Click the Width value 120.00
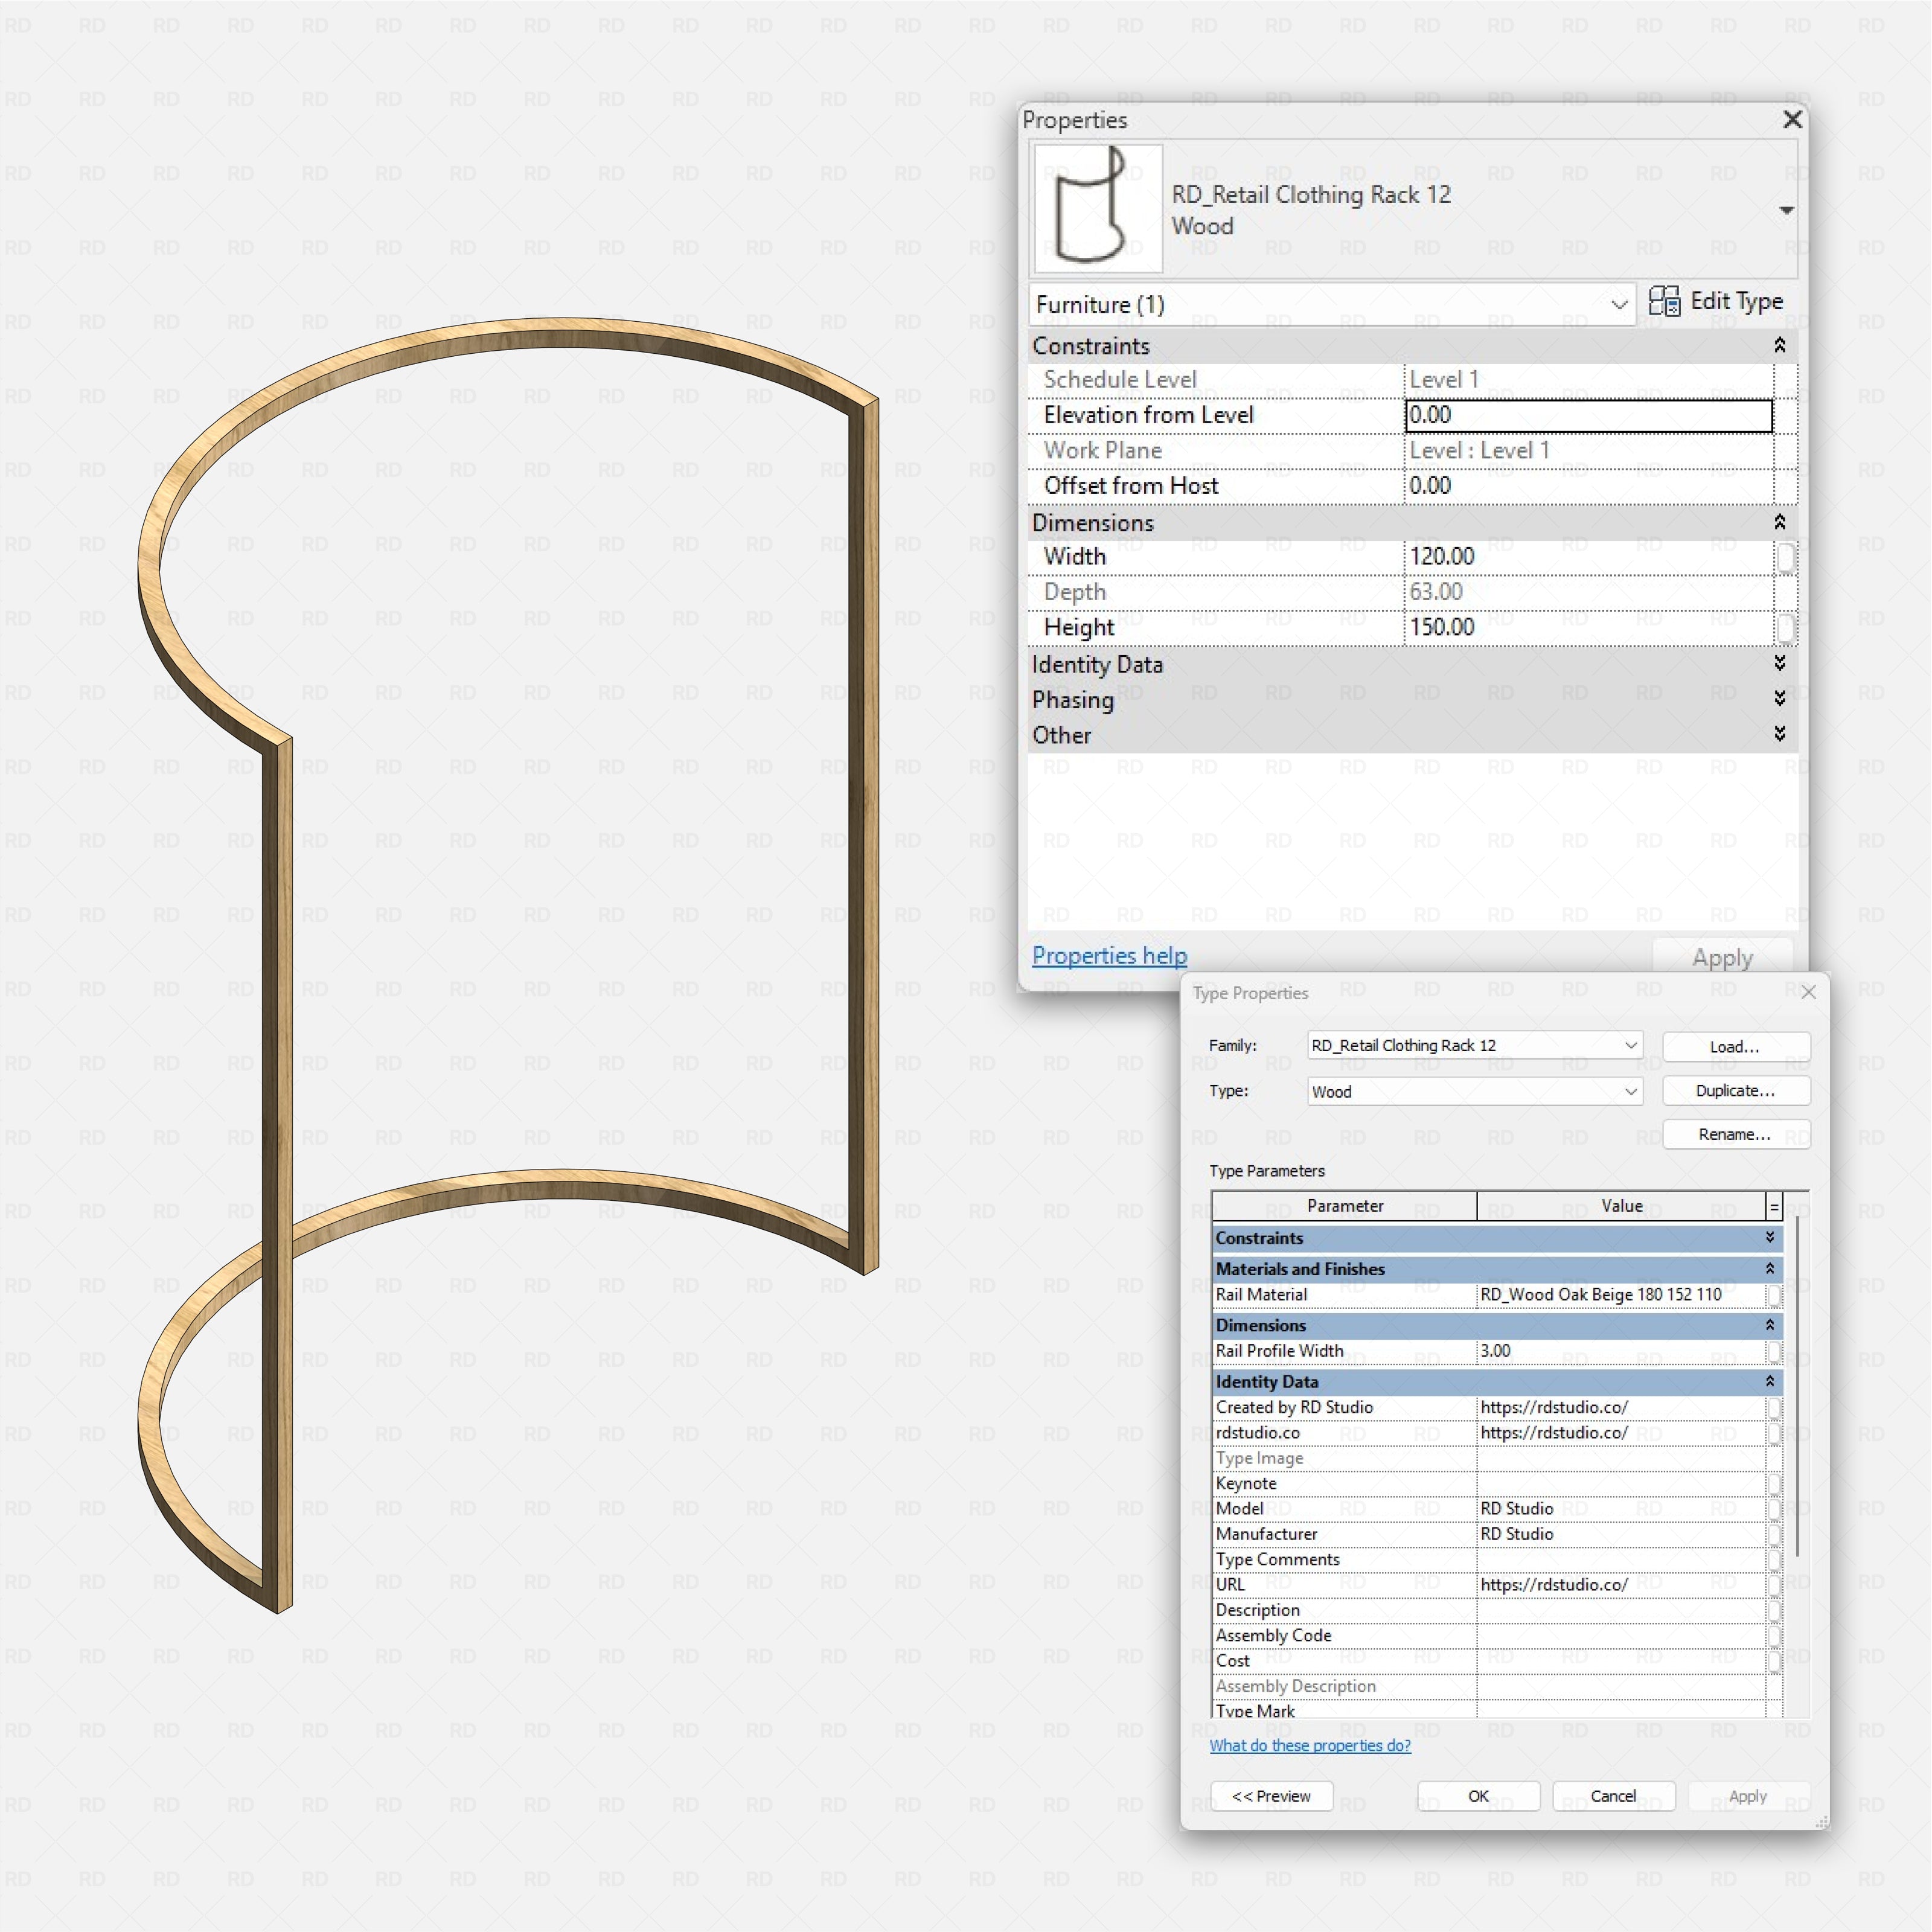 point(1589,557)
